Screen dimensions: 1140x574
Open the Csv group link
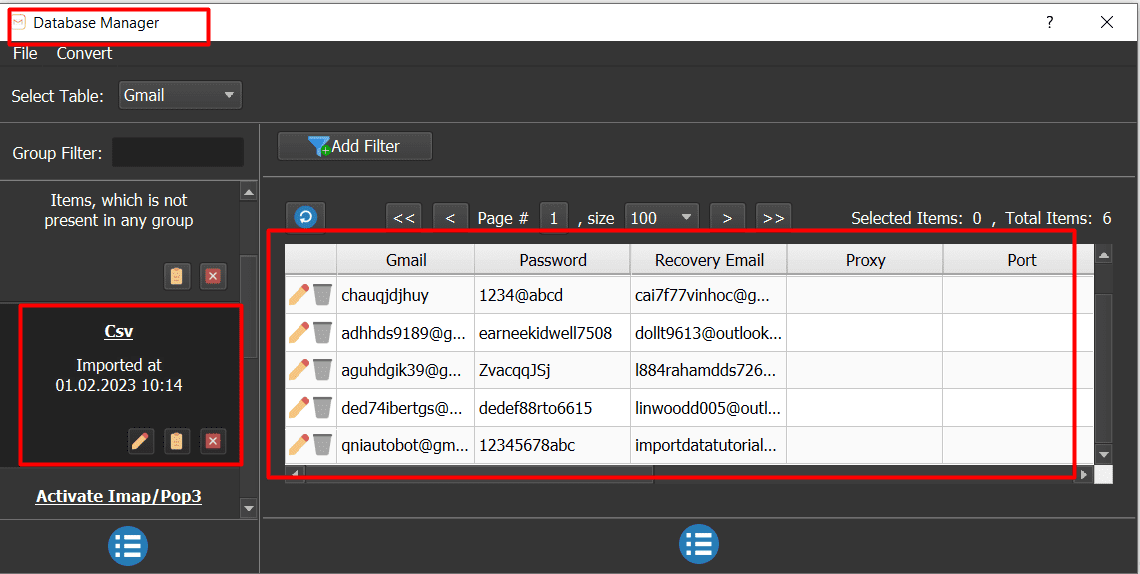[119, 331]
